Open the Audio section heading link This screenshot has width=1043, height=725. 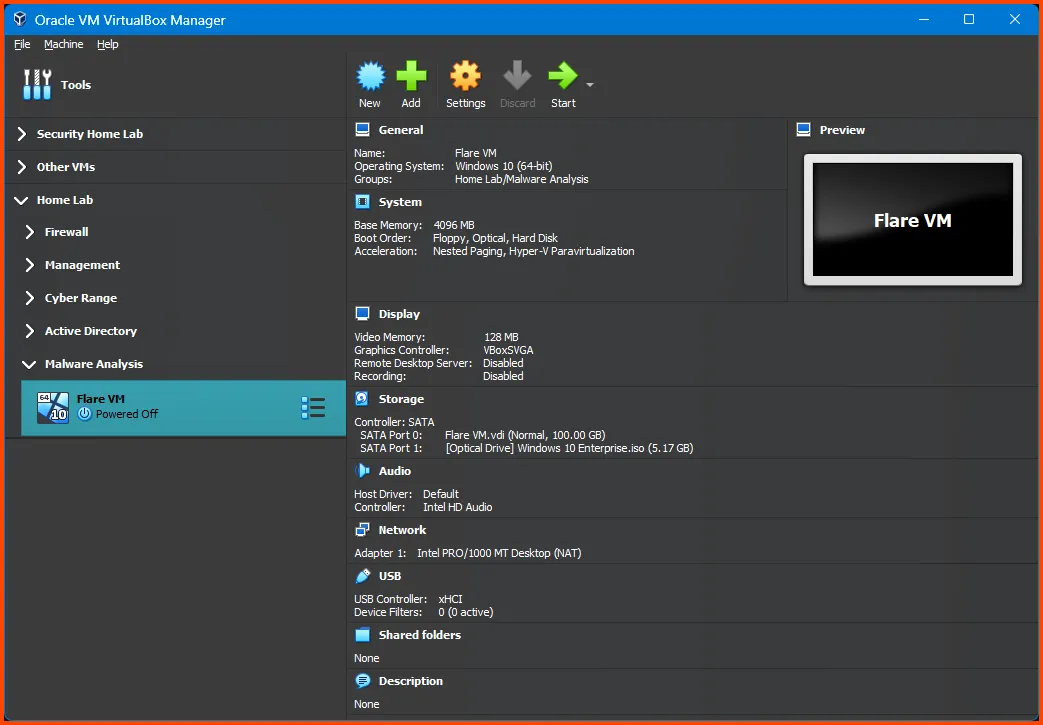click(394, 471)
